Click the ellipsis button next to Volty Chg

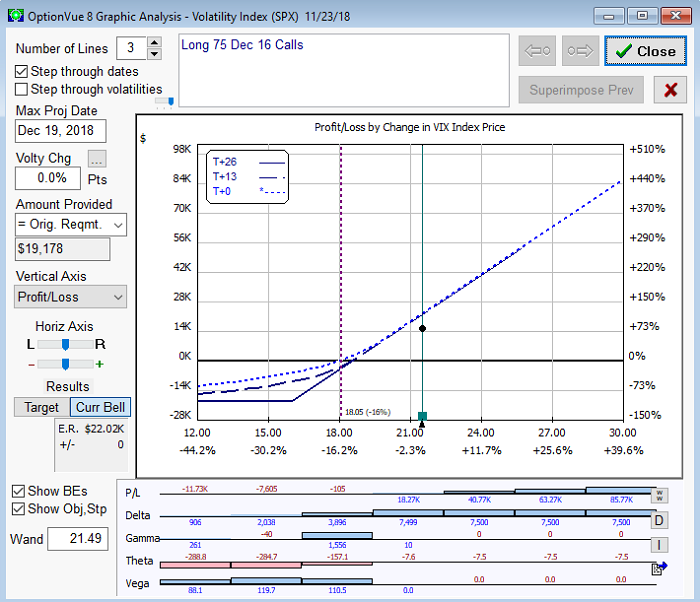[96, 159]
